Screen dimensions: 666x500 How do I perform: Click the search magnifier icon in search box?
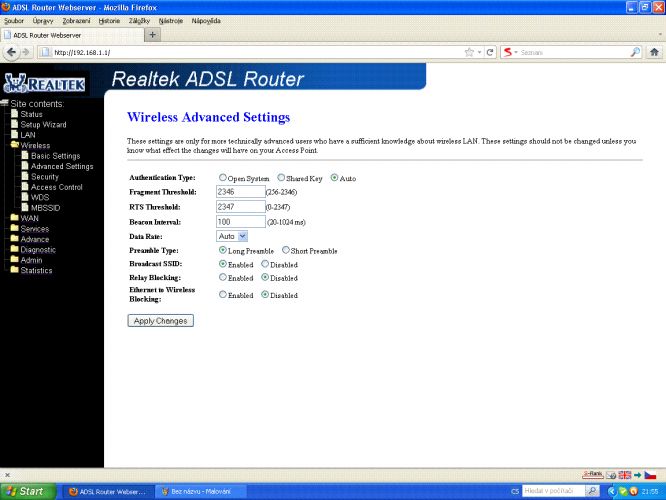[635, 52]
